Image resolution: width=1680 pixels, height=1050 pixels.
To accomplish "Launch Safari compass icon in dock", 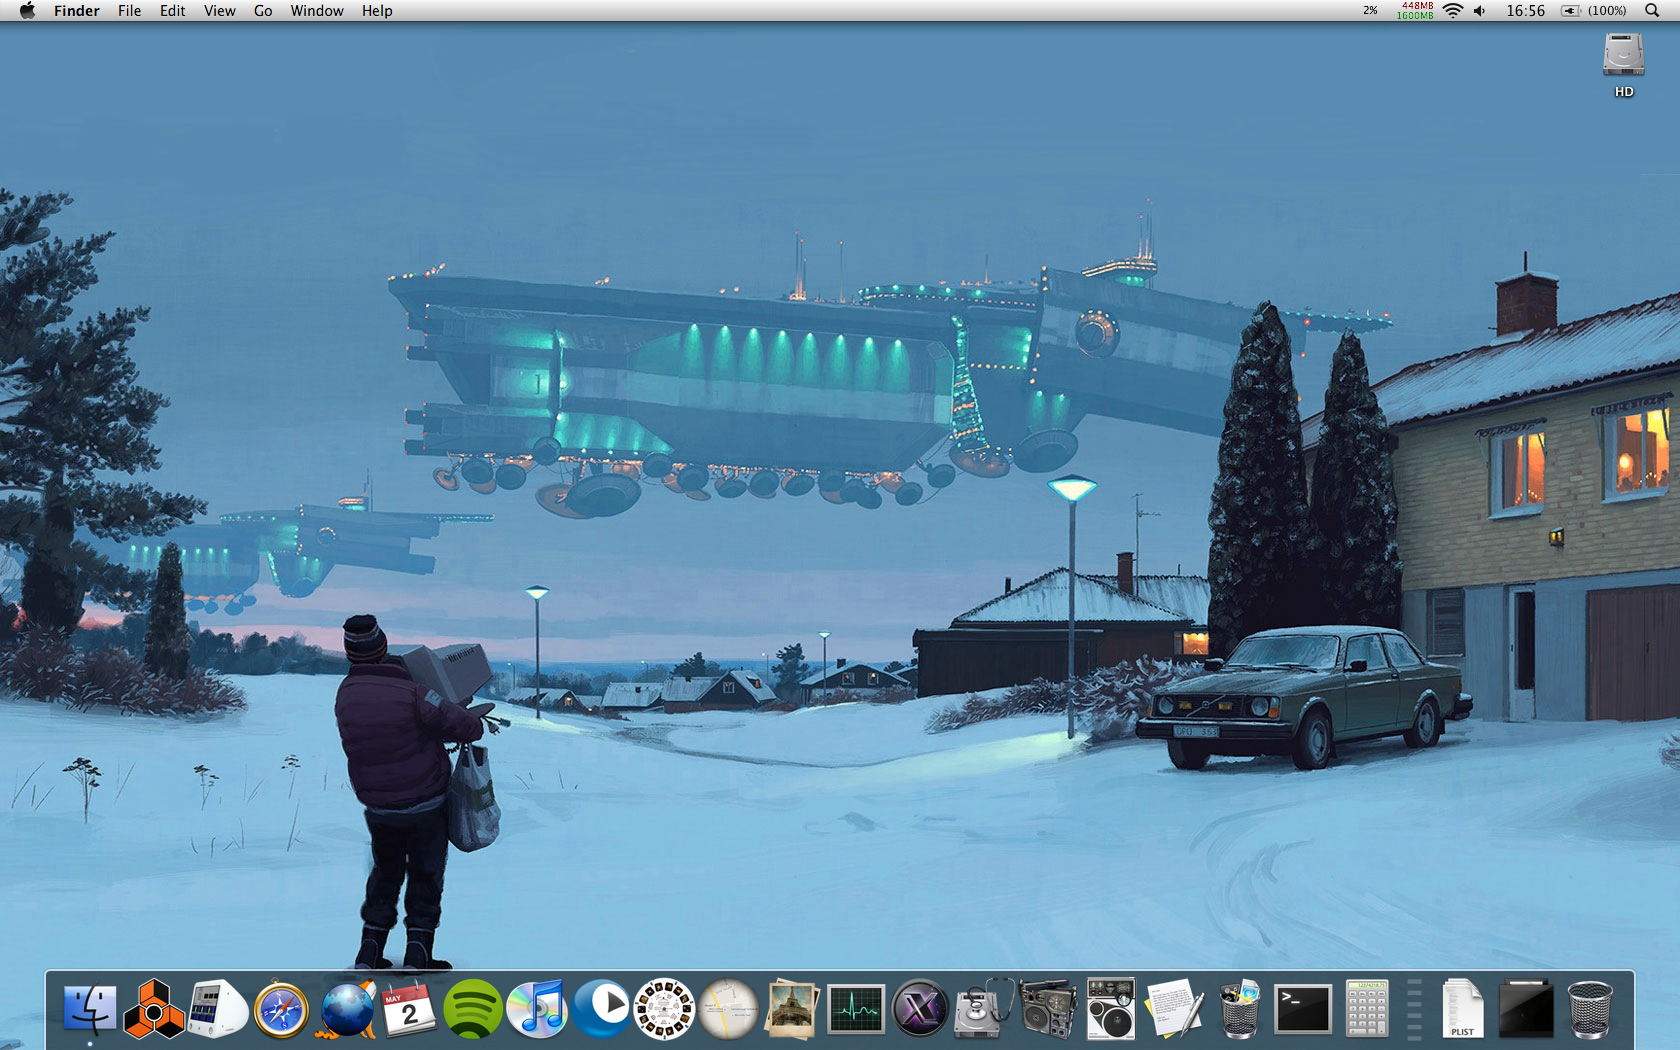I will tap(281, 1009).
